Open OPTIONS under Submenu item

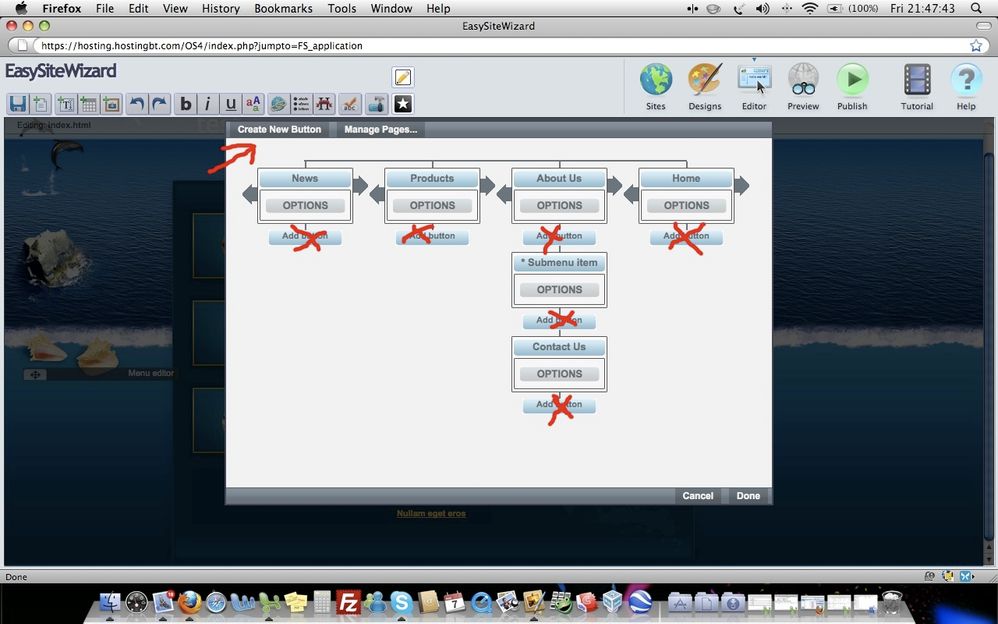559,290
